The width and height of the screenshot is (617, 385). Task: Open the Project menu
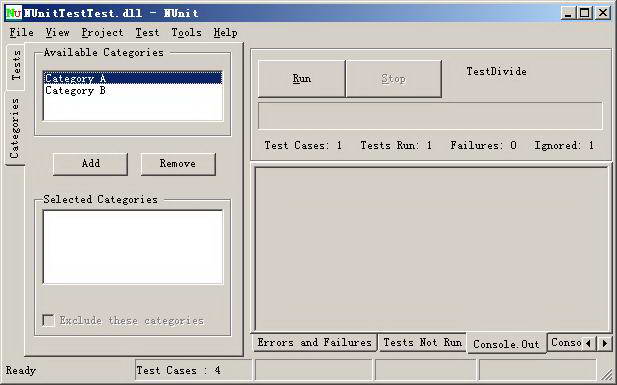point(102,33)
